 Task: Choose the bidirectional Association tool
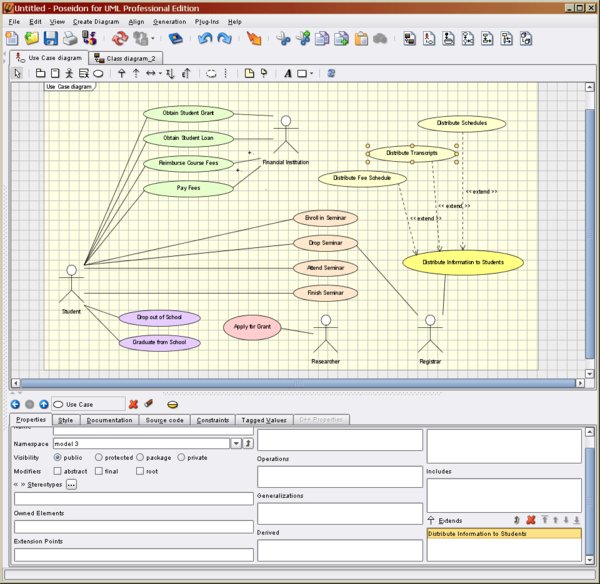[x=151, y=73]
